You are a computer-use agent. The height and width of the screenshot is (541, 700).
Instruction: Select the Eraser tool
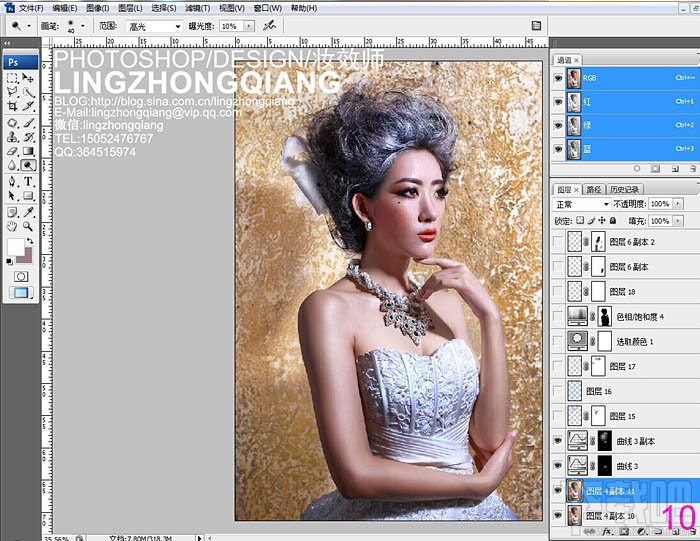pyautogui.click(x=12, y=151)
